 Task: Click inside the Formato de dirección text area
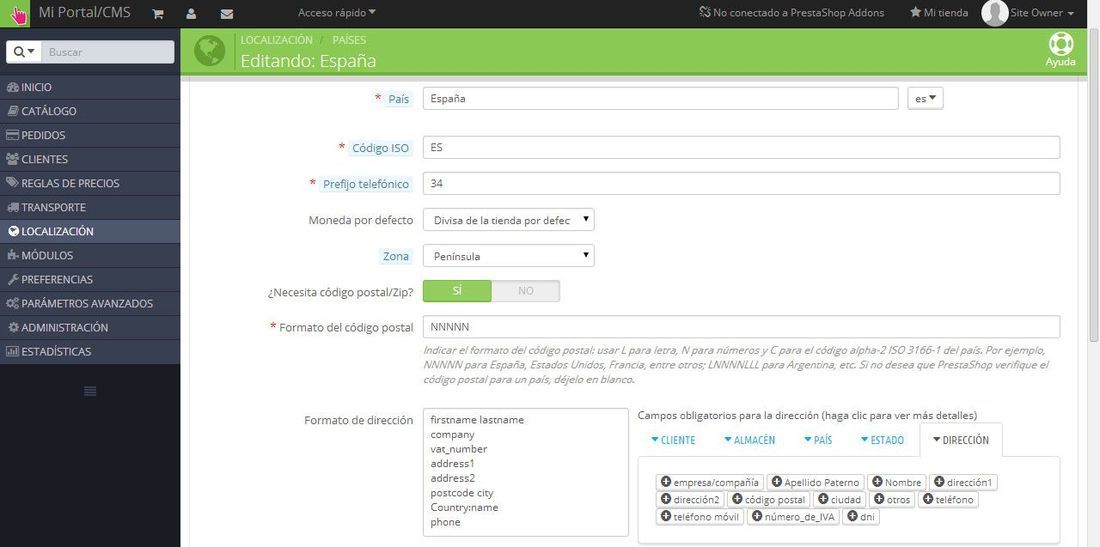pyautogui.click(x=525, y=473)
